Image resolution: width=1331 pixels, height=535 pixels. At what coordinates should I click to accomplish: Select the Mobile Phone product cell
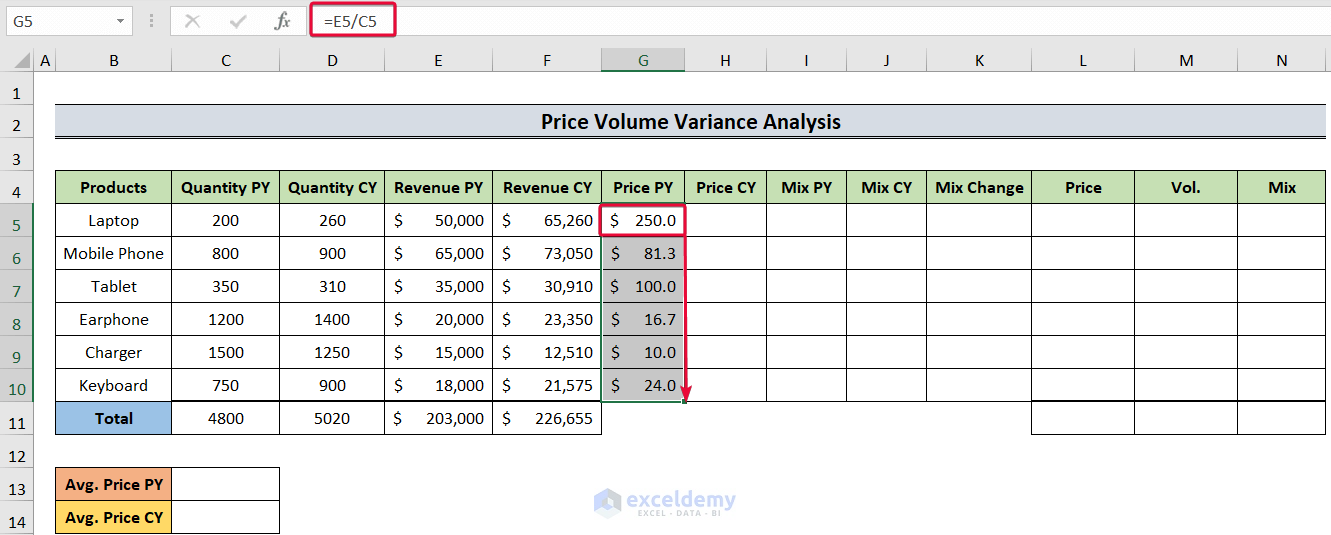pos(114,253)
